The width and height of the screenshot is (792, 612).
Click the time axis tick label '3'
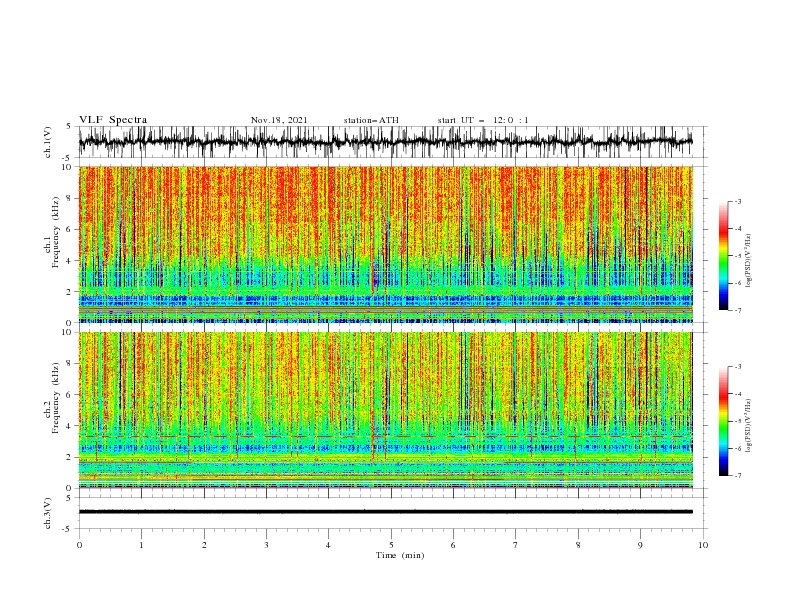[x=266, y=545]
